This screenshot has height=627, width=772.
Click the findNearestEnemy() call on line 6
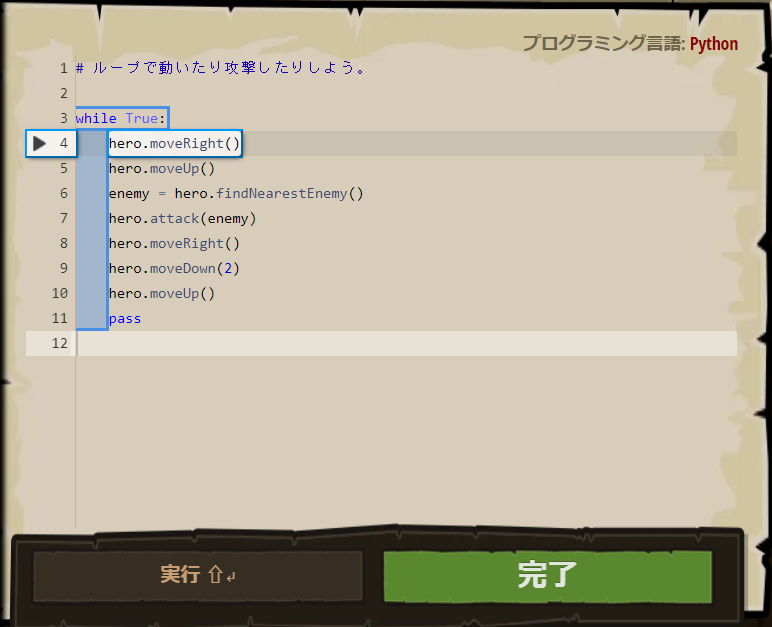pos(290,194)
